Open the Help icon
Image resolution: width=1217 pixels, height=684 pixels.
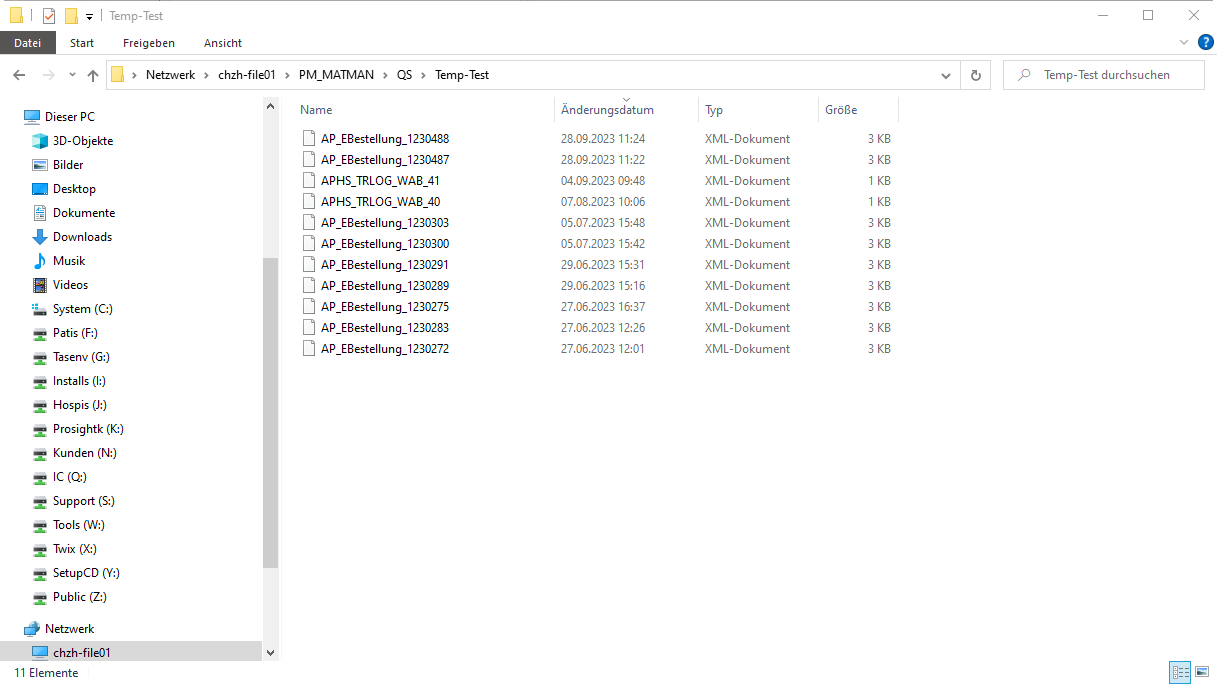(1205, 42)
